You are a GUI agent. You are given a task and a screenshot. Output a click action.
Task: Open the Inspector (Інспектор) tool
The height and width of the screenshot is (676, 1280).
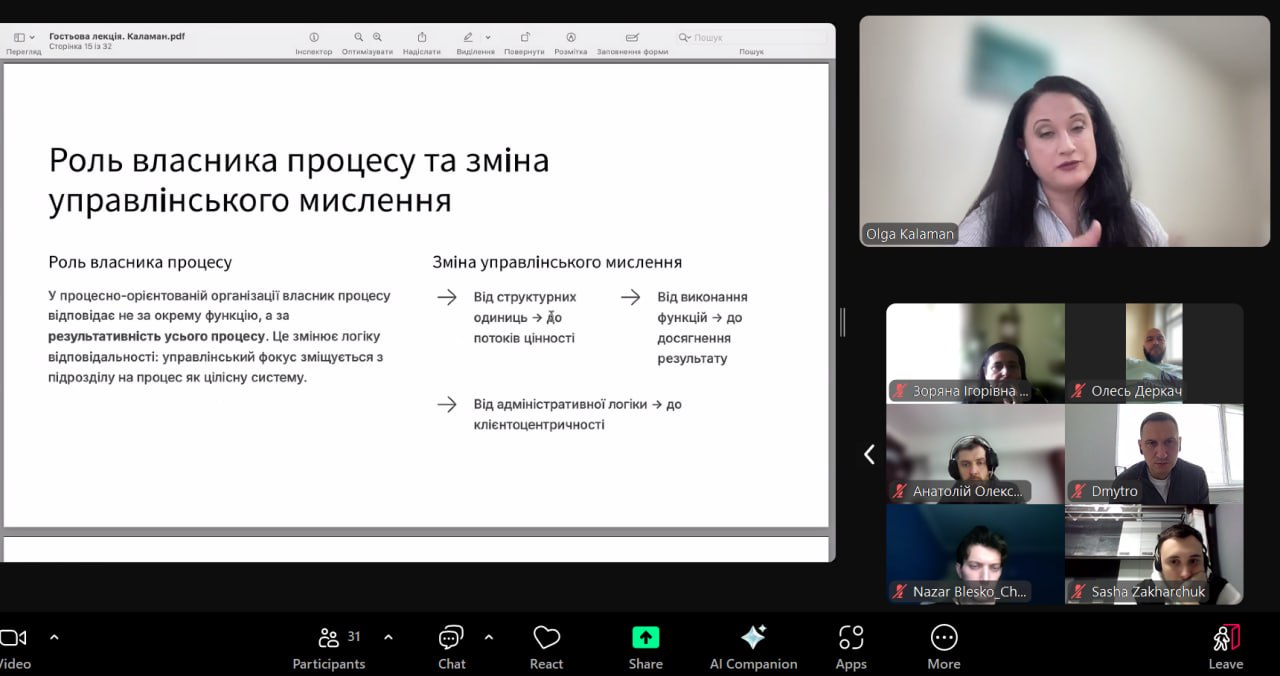313,37
